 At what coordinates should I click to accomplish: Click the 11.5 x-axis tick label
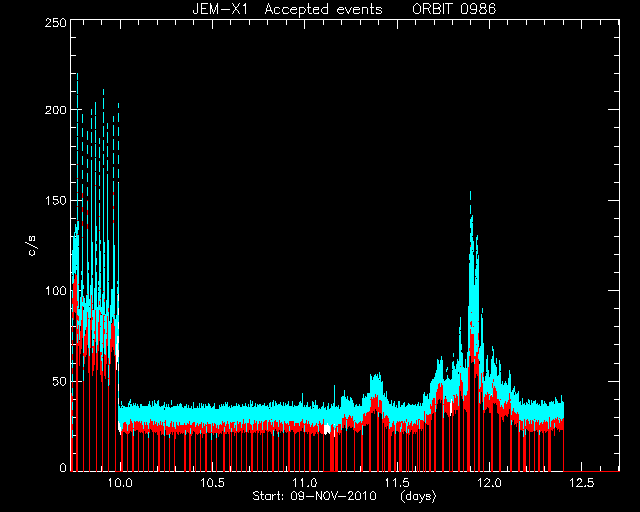point(397,483)
